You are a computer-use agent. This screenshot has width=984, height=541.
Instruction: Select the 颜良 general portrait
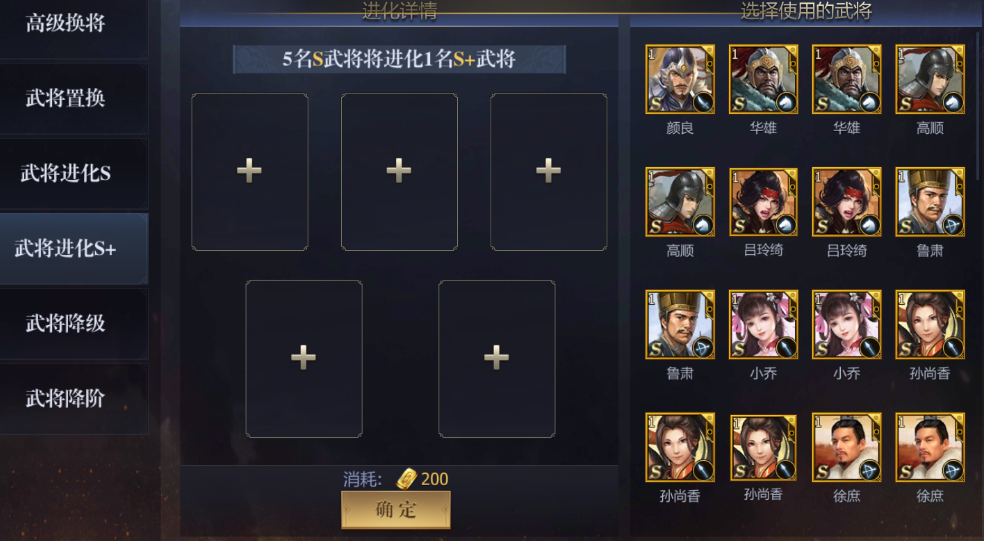coord(680,79)
